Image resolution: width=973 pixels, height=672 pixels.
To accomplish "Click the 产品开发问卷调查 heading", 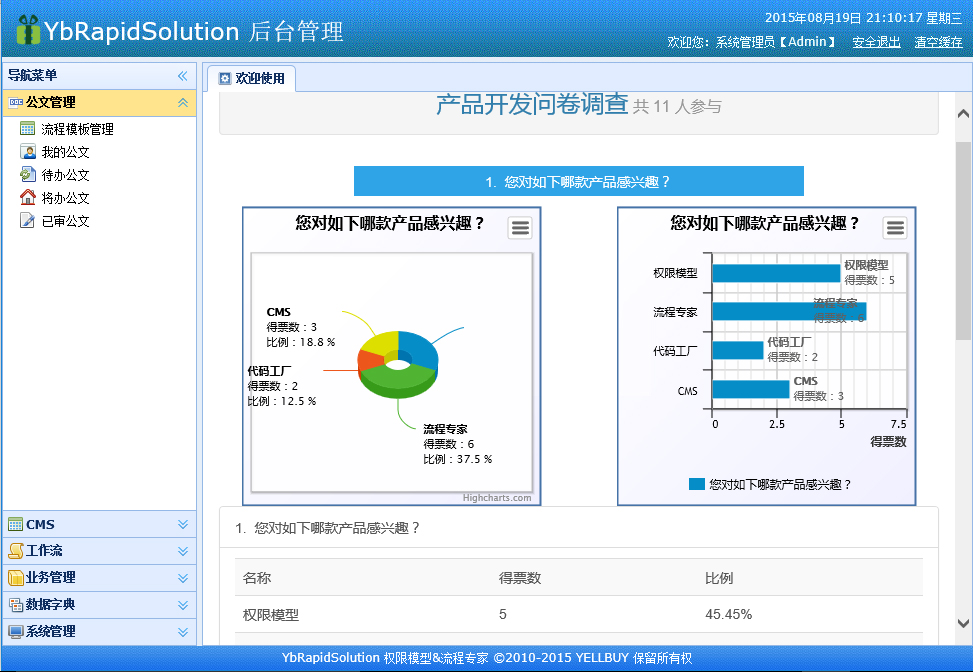I will [532, 104].
